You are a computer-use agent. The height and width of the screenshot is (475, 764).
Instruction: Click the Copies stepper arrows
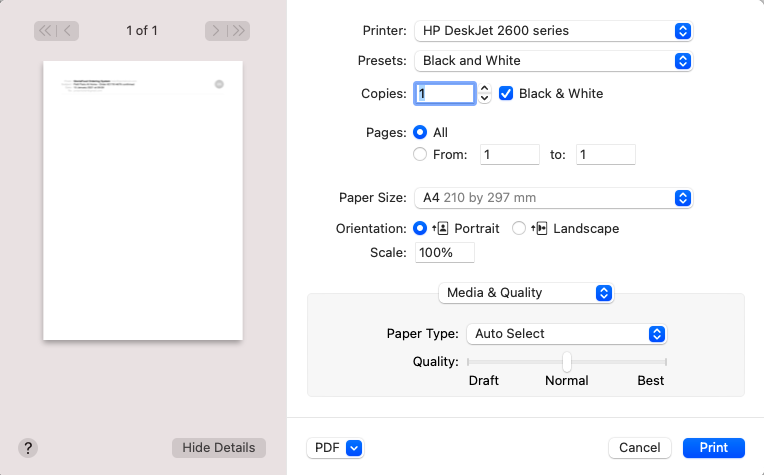point(485,94)
